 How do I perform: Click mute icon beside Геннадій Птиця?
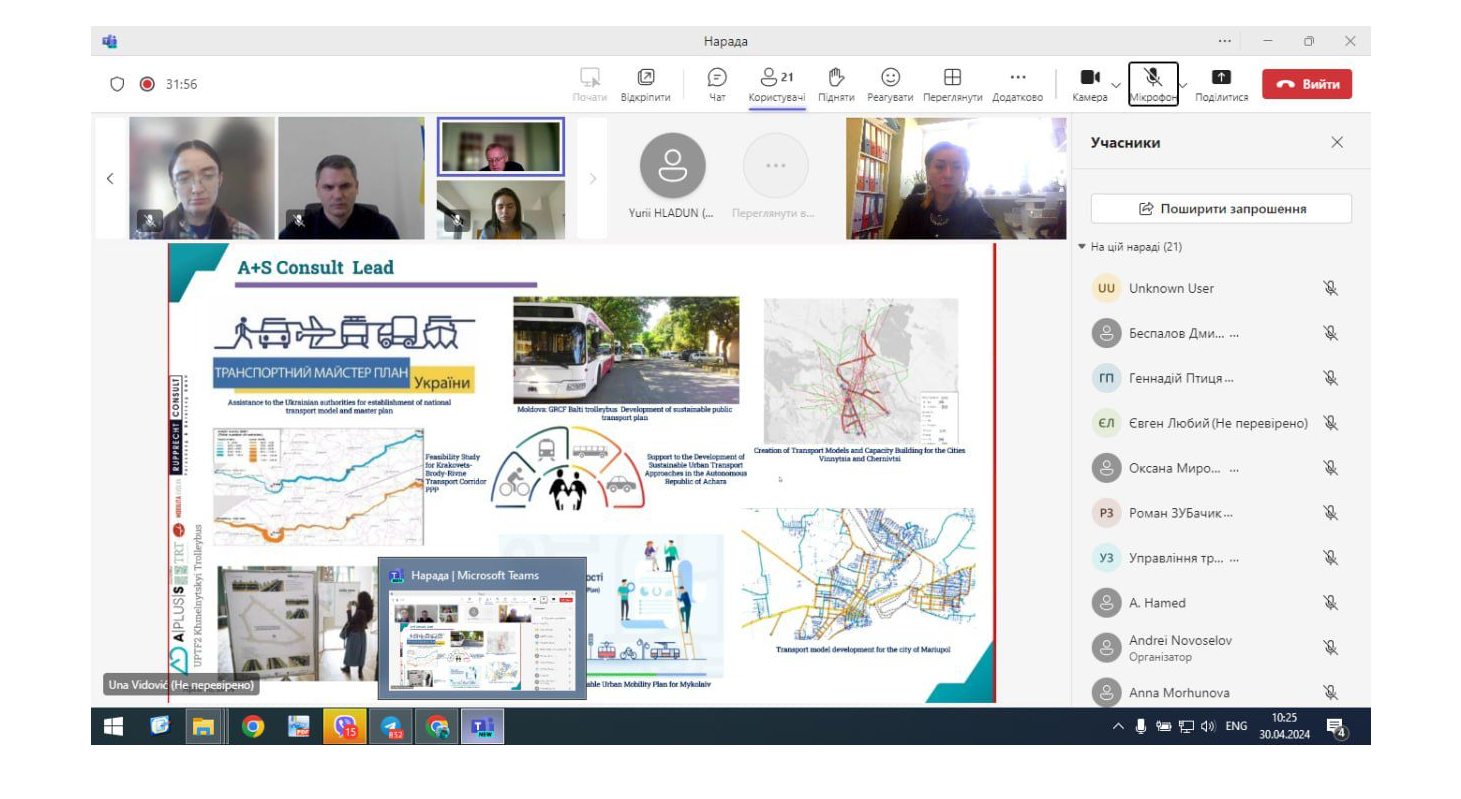1330,378
